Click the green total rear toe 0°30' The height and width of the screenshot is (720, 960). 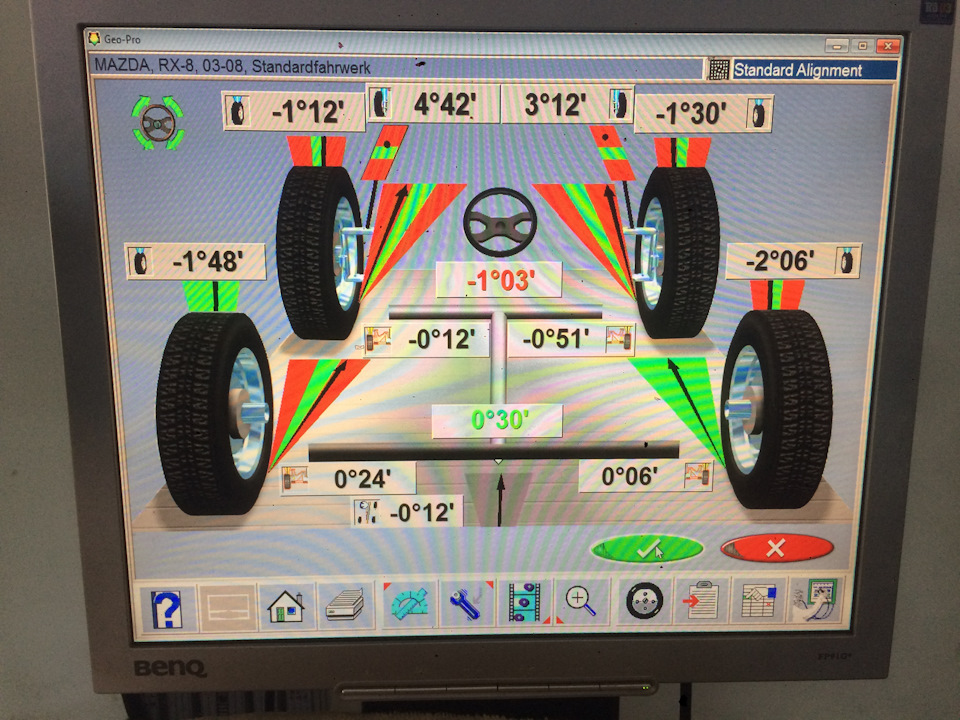point(499,420)
